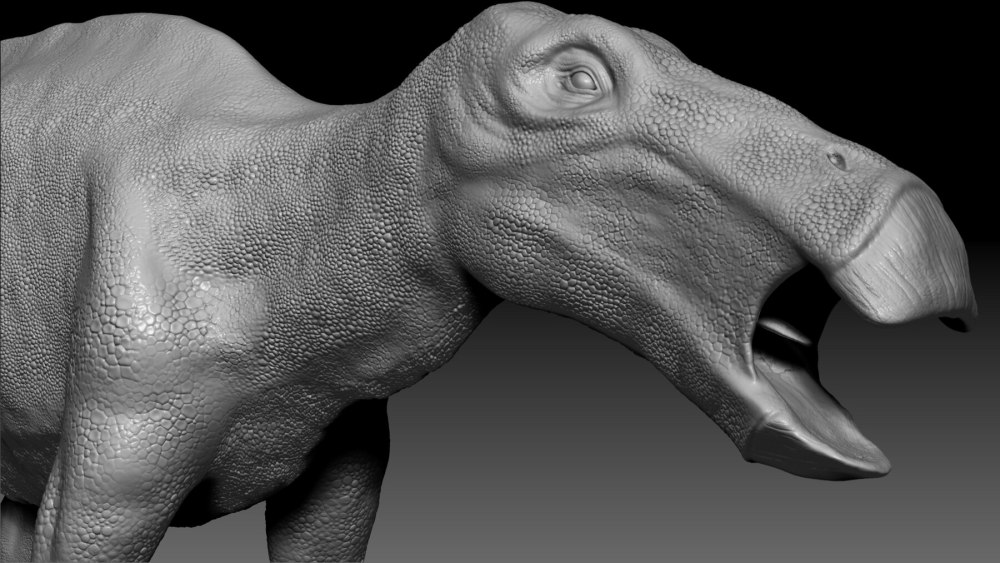The width and height of the screenshot is (1000, 563).
Task: Select the upper beak of the model
Action: 905,260
